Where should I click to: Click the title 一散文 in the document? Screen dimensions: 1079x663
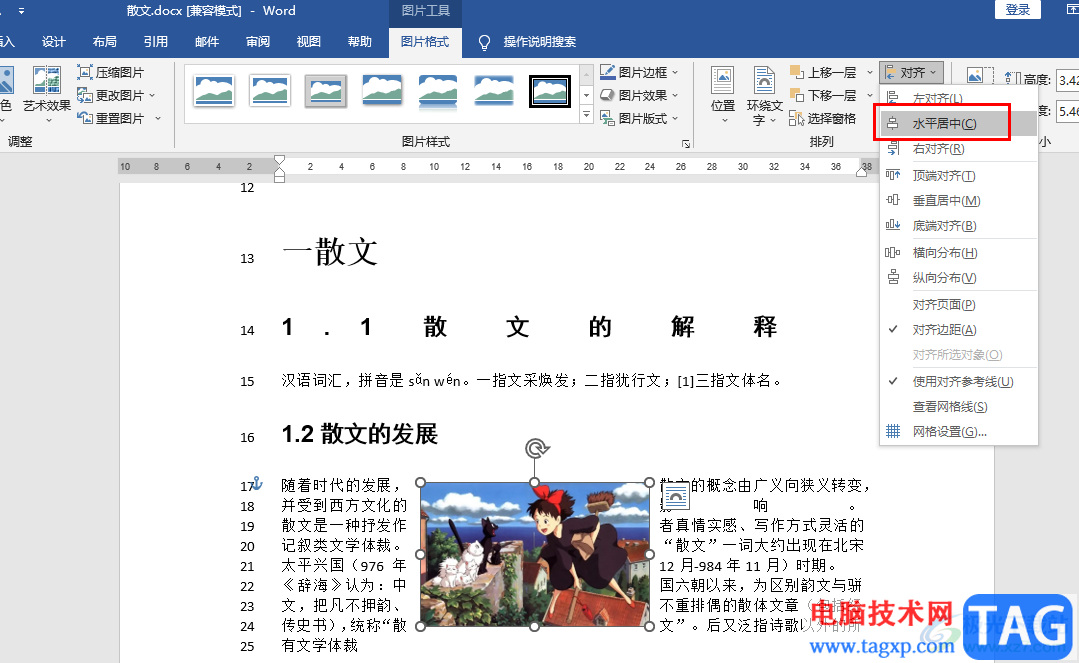(330, 252)
